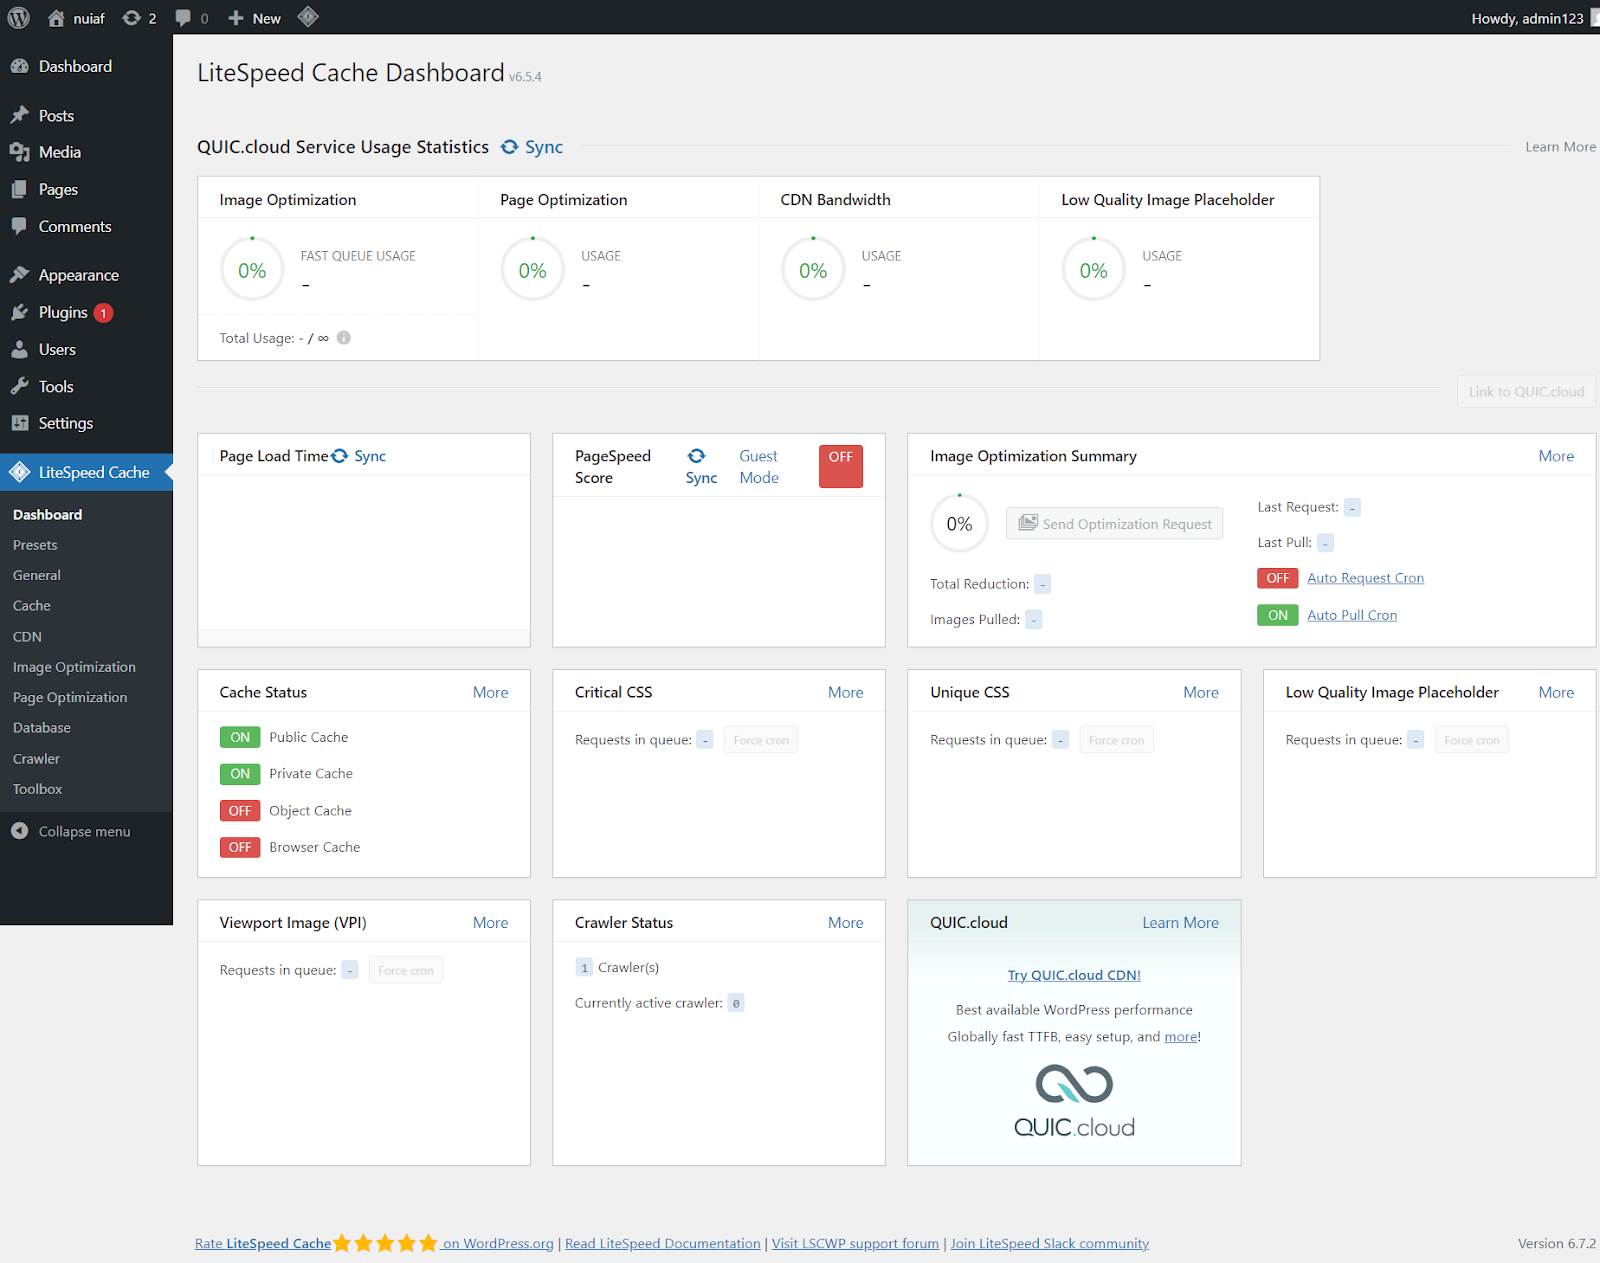
Task: Click the updates icon in admin bar
Action: (x=132, y=18)
